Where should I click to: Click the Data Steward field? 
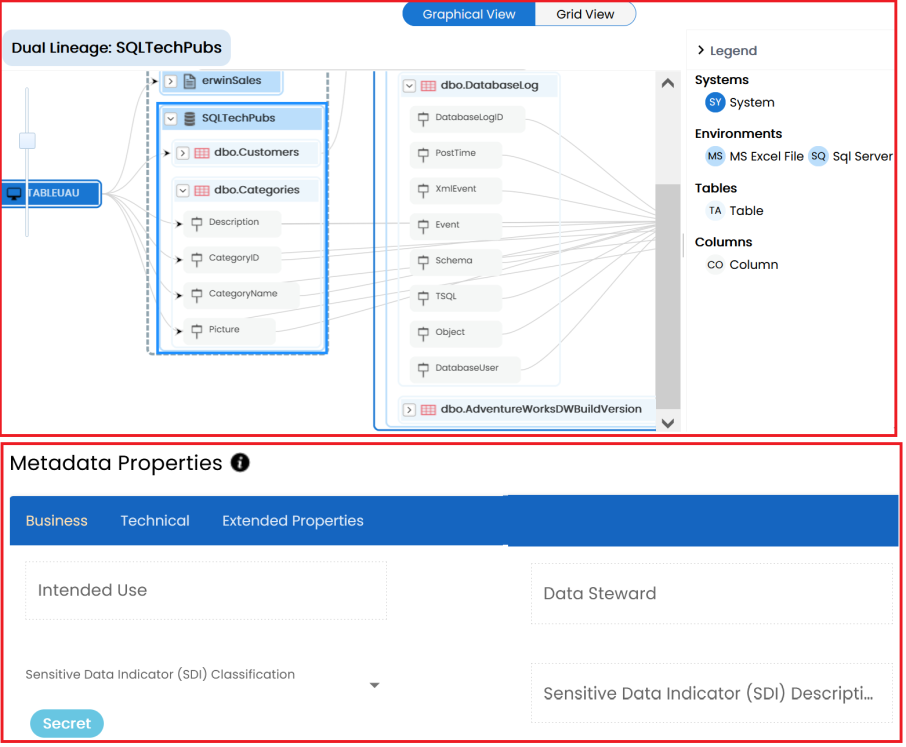pos(712,594)
